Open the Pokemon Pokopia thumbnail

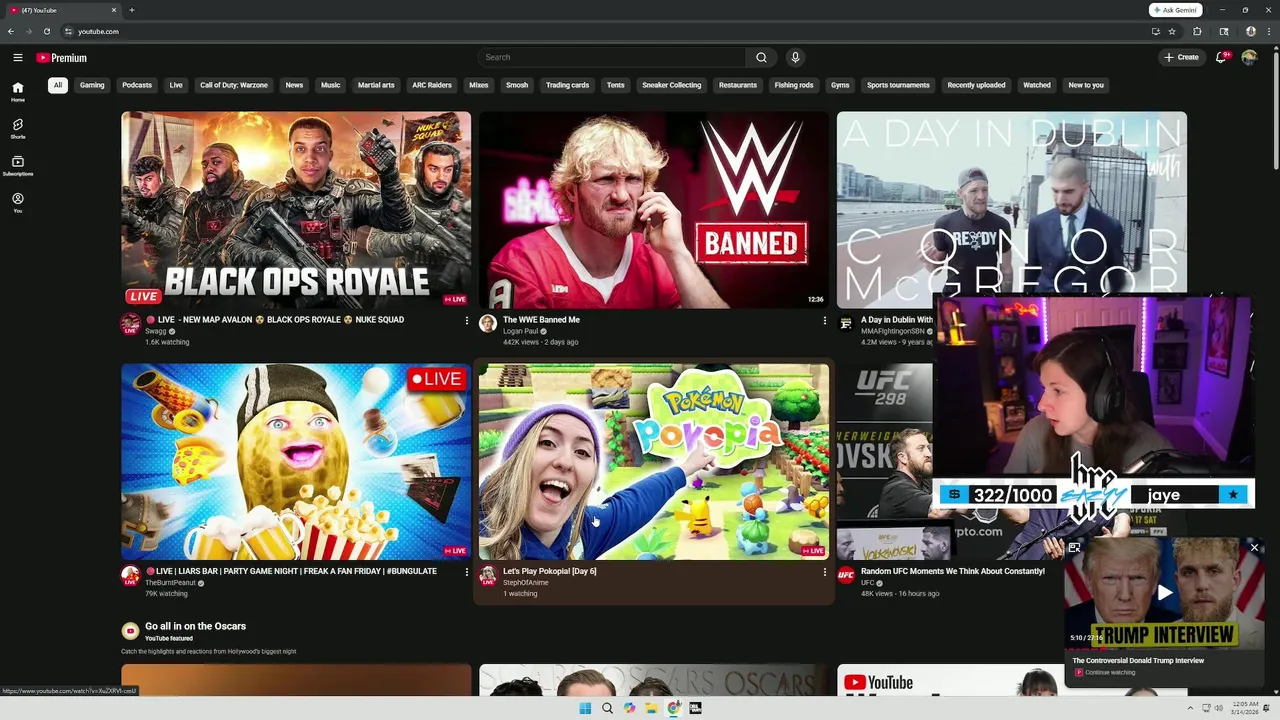pyautogui.click(x=654, y=461)
